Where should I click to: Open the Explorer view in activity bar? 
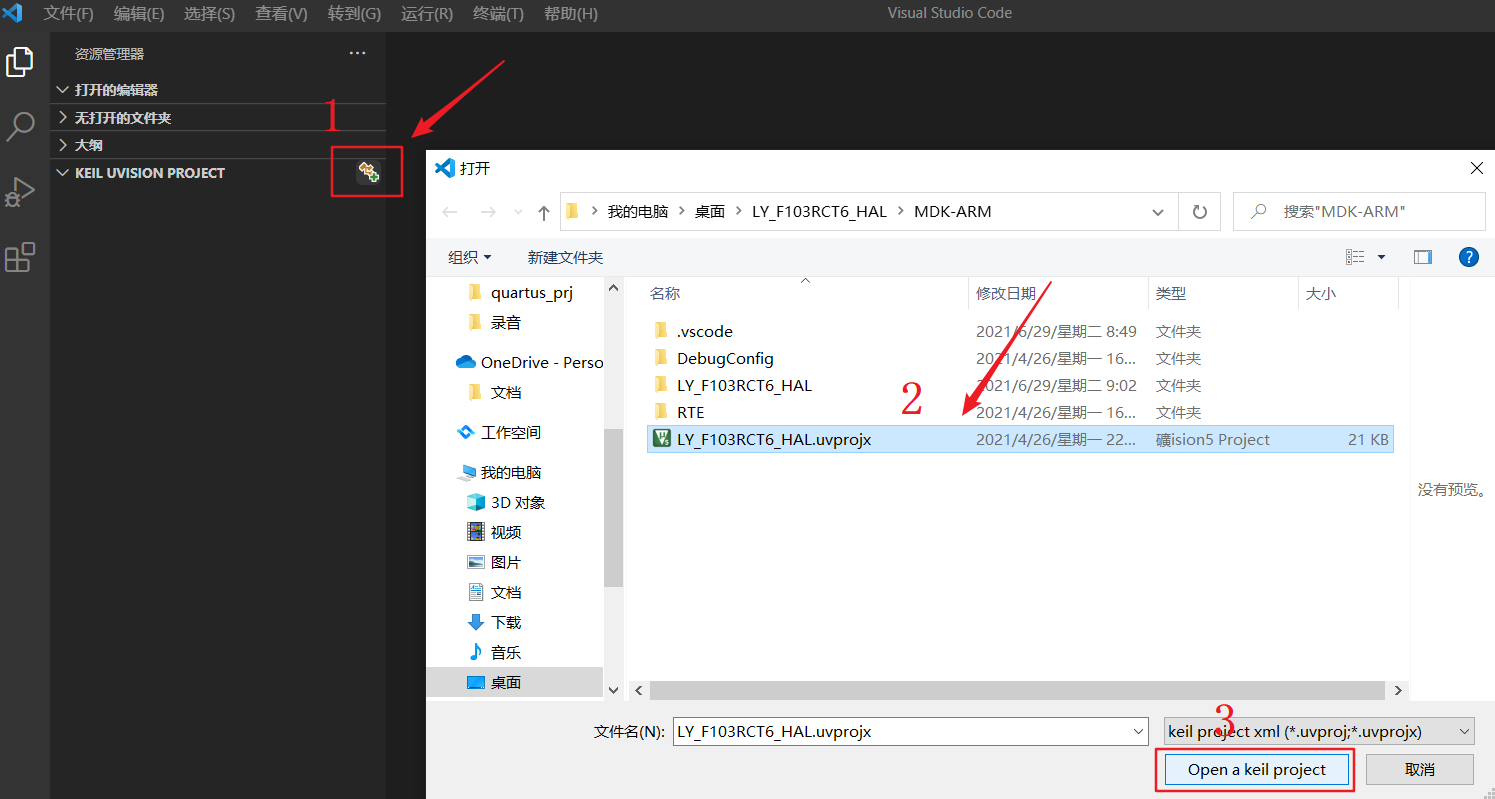point(20,62)
